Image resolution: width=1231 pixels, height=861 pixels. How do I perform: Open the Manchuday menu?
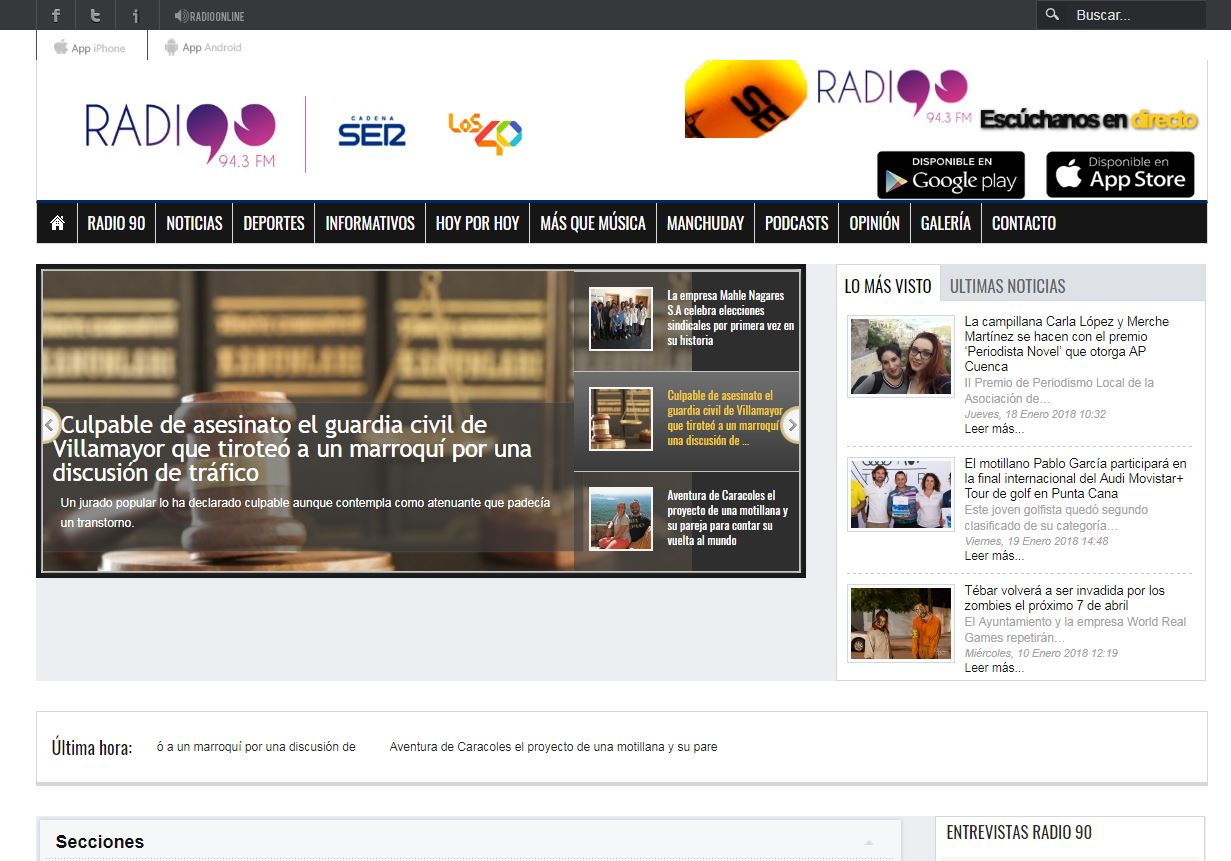click(705, 223)
